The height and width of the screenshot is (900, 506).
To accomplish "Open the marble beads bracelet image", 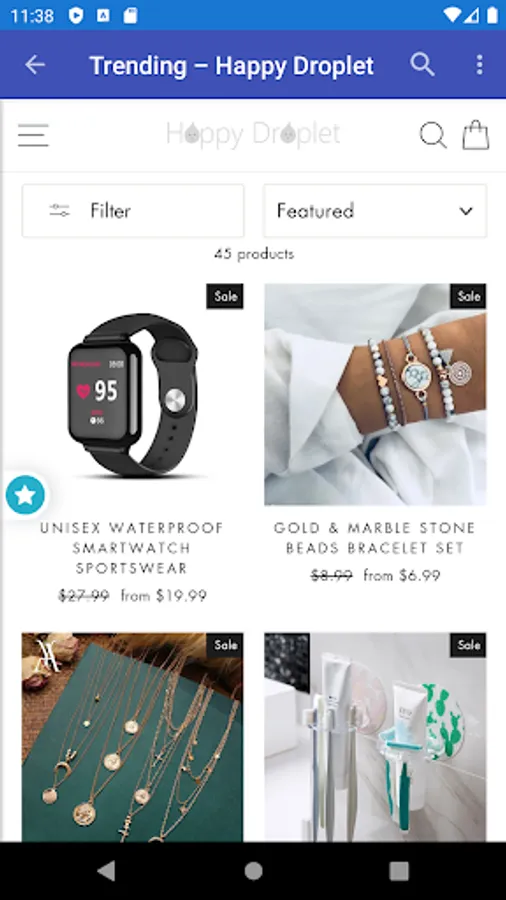I will click(375, 394).
